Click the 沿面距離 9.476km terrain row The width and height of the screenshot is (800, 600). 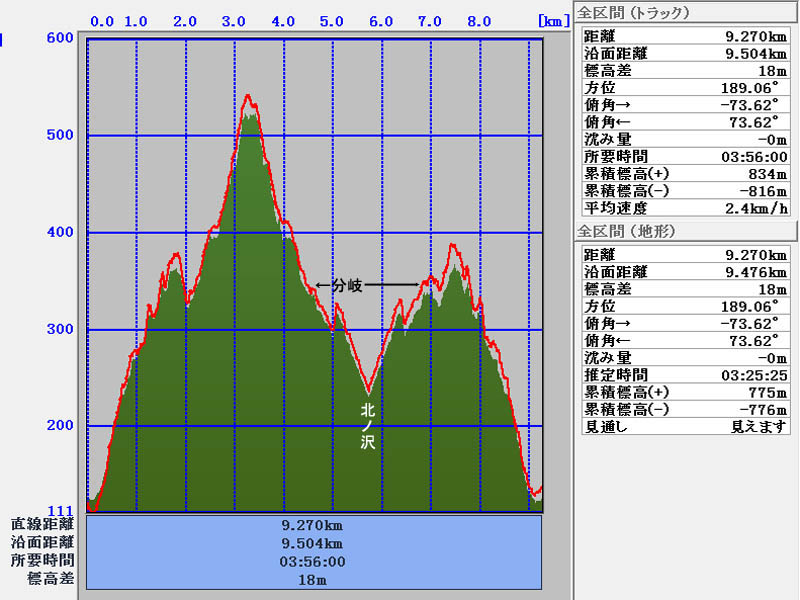(x=685, y=272)
